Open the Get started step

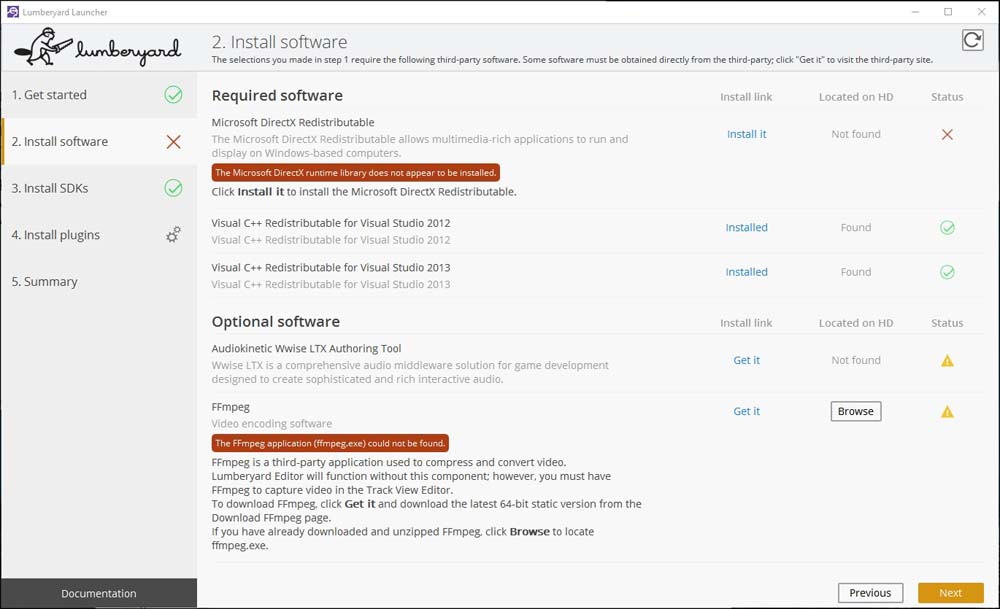pyautogui.click(x=50, y=95)
